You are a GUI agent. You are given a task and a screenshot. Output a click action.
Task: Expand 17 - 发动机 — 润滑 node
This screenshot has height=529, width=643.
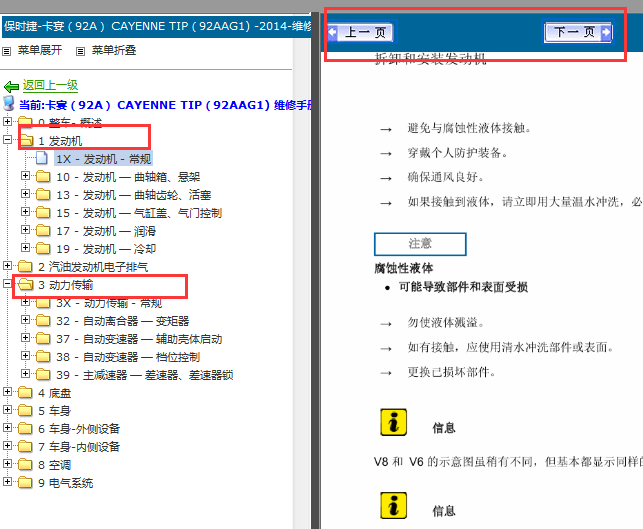(25, 230)
